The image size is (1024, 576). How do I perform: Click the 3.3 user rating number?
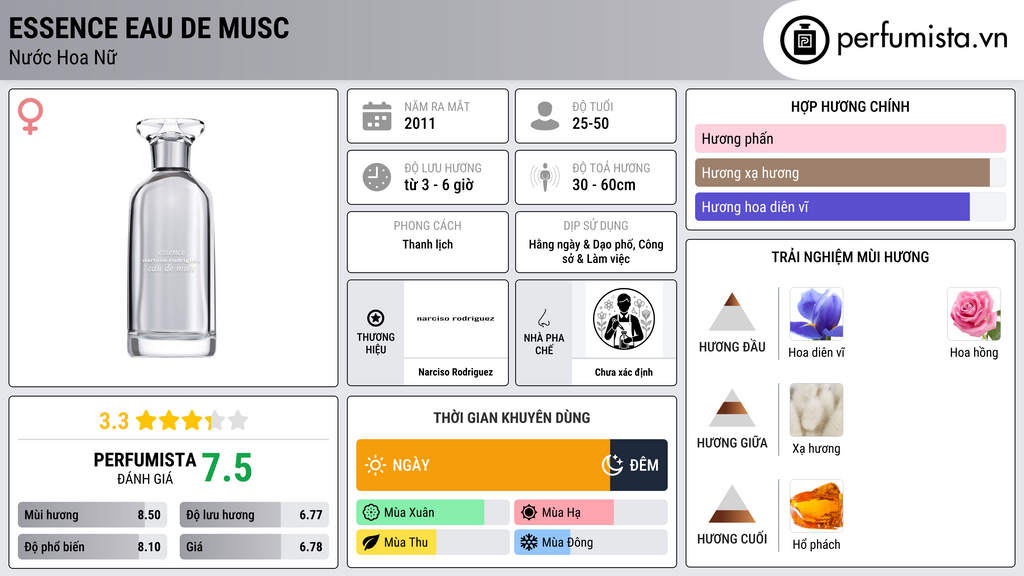[x=114, y=421]
